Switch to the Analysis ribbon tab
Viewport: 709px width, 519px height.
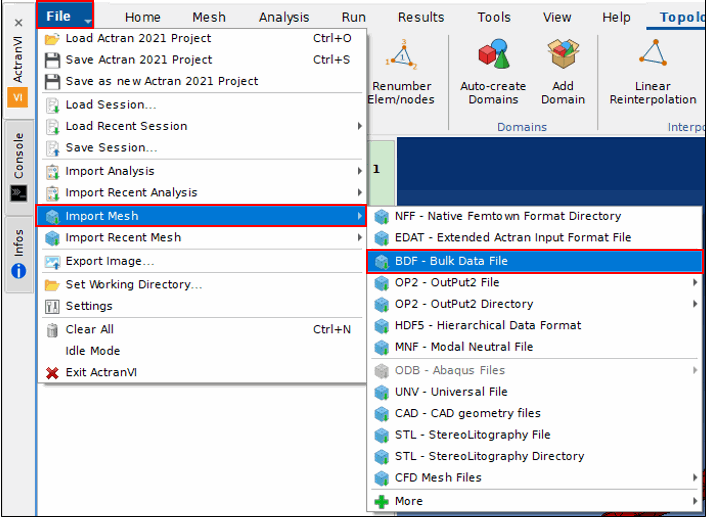(284, 17)
